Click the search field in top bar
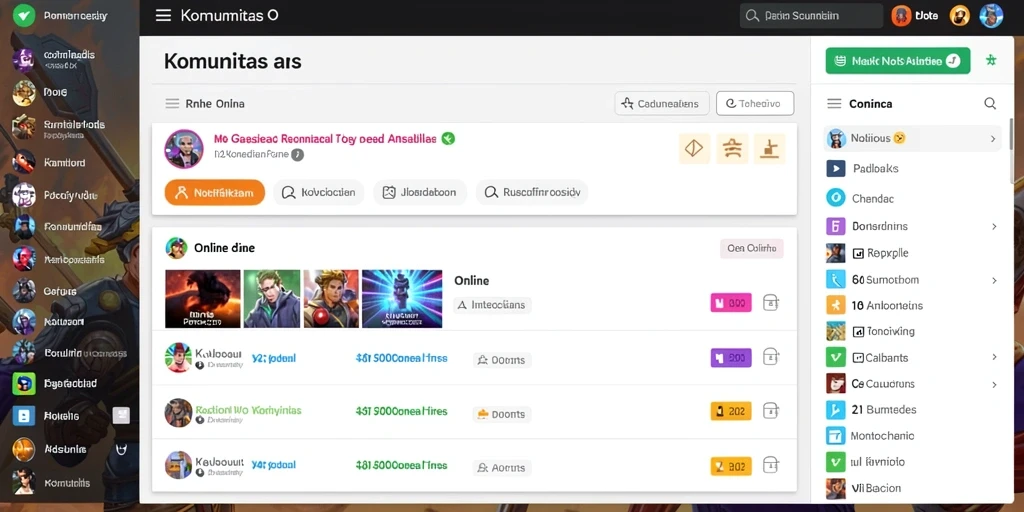The image size is (1024, 512). (810, 16)
